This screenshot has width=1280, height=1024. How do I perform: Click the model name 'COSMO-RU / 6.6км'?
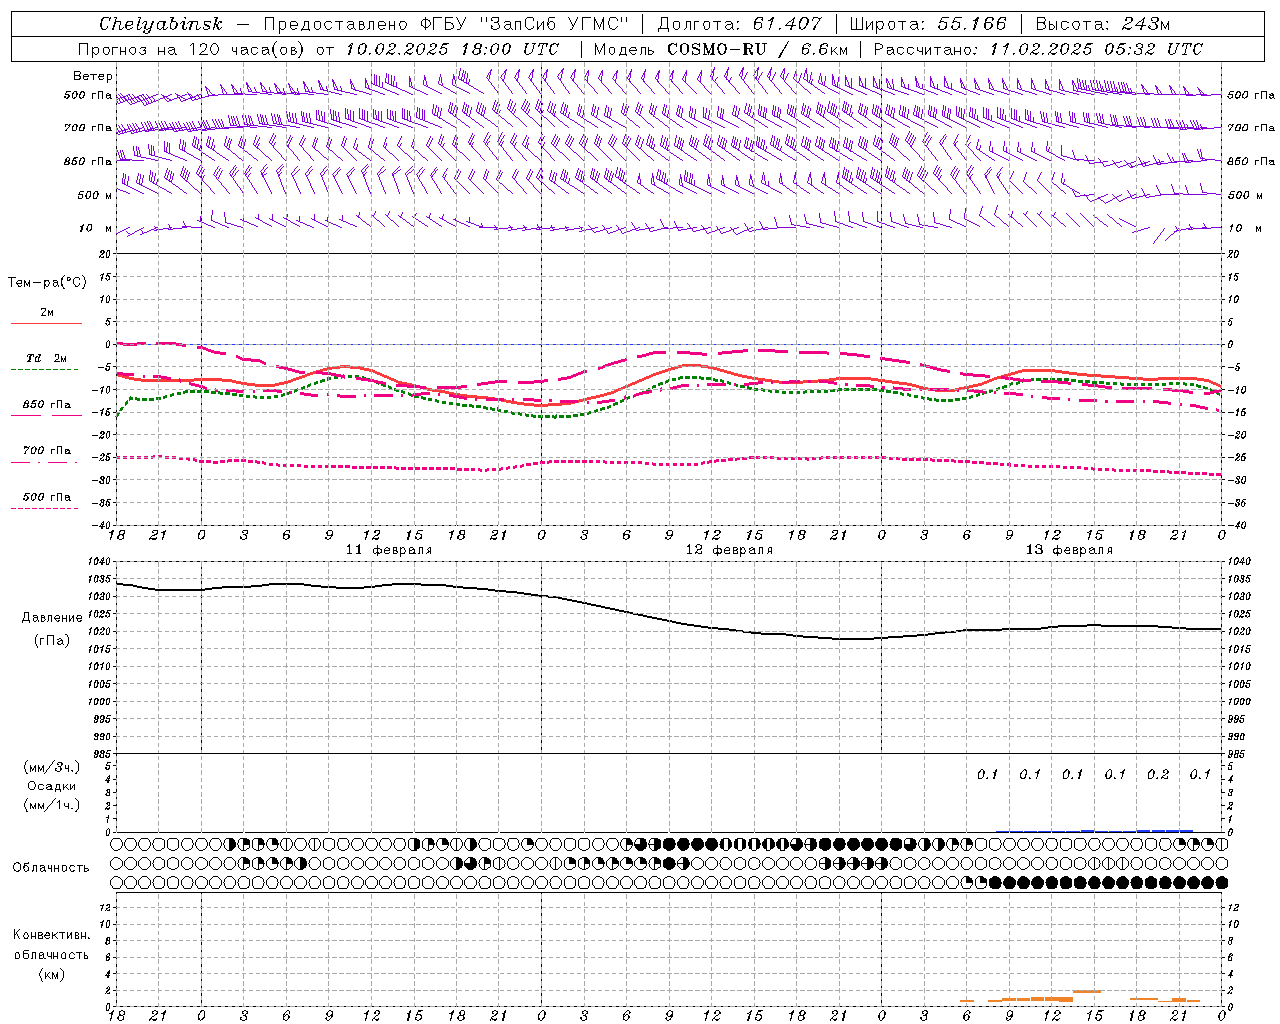click(757, 49)
